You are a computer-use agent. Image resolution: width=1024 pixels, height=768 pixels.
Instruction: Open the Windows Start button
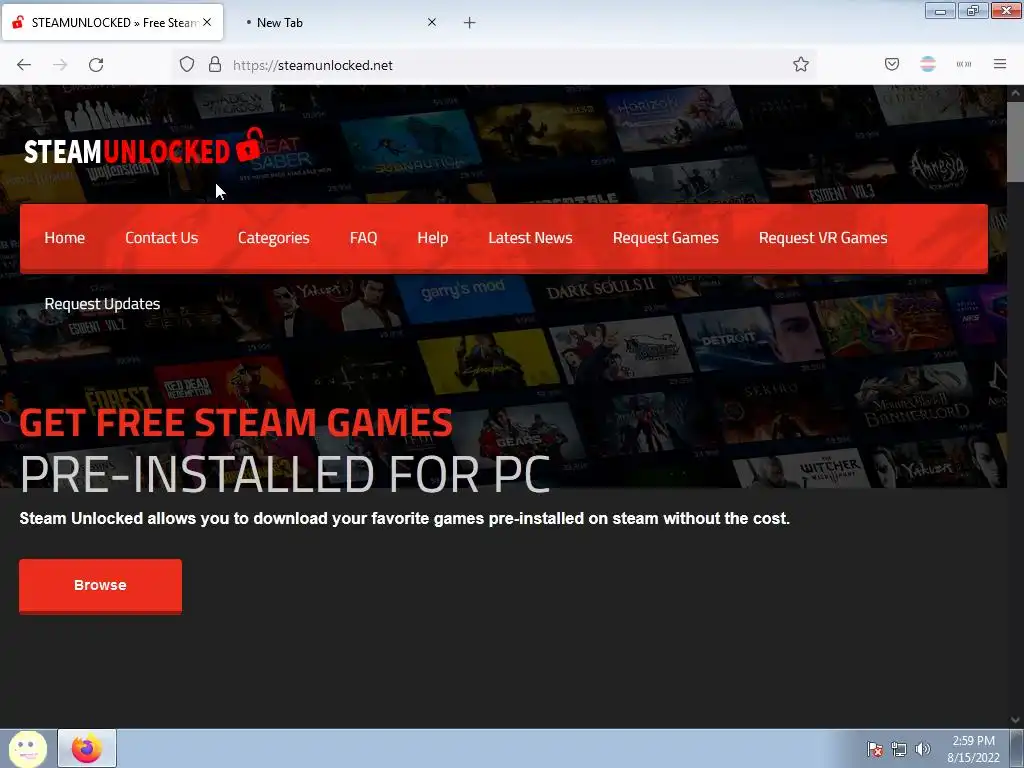(27, 748)
